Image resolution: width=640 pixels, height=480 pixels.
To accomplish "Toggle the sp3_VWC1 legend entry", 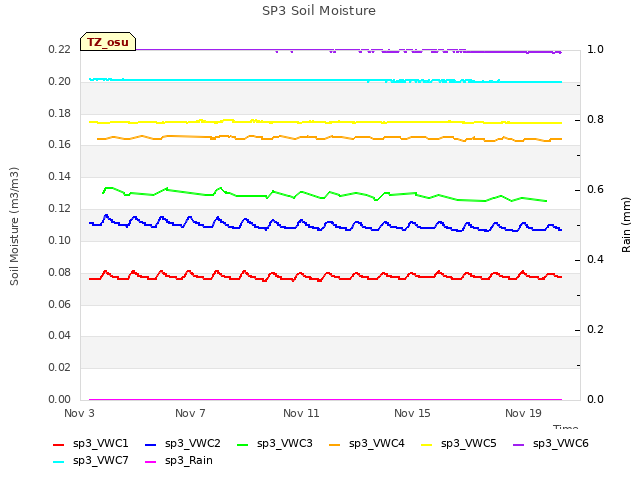I will (91, 444).
